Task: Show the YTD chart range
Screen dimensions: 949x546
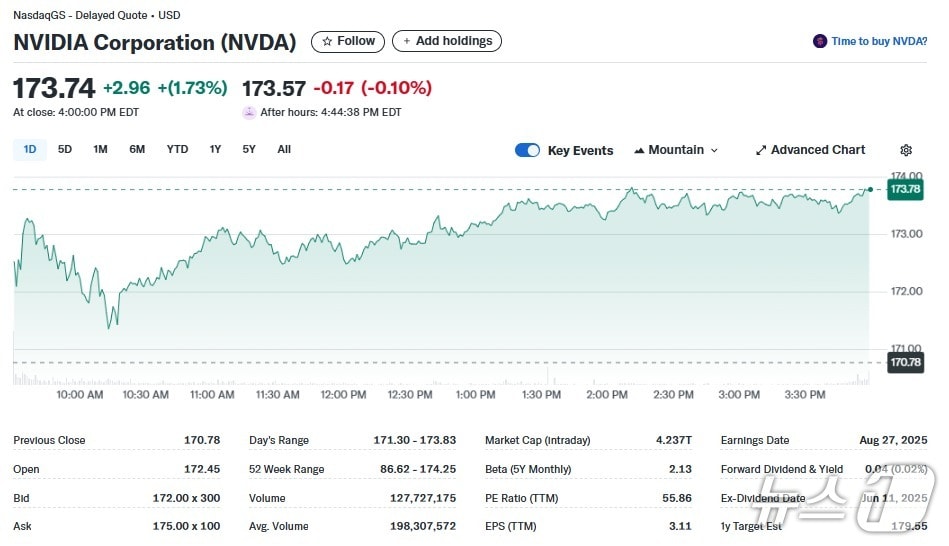Action: point(177,149)
